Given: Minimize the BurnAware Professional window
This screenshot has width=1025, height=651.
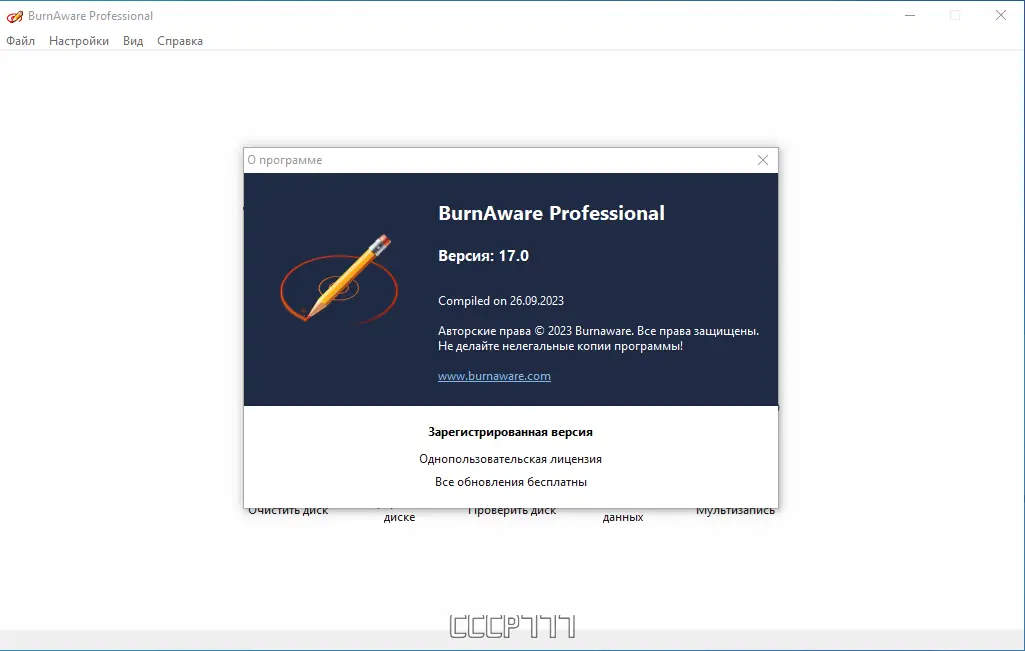Looking at the screenshot, I should [x=909, y=16].
